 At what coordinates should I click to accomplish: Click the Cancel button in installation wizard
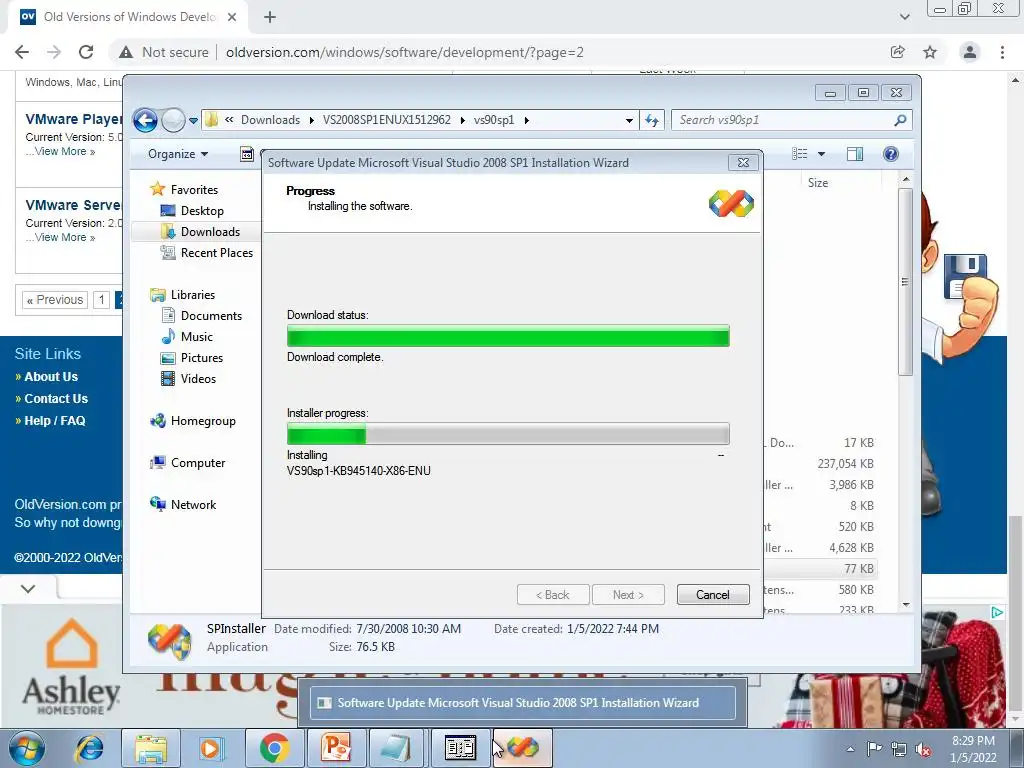click(x=712, y=594)
